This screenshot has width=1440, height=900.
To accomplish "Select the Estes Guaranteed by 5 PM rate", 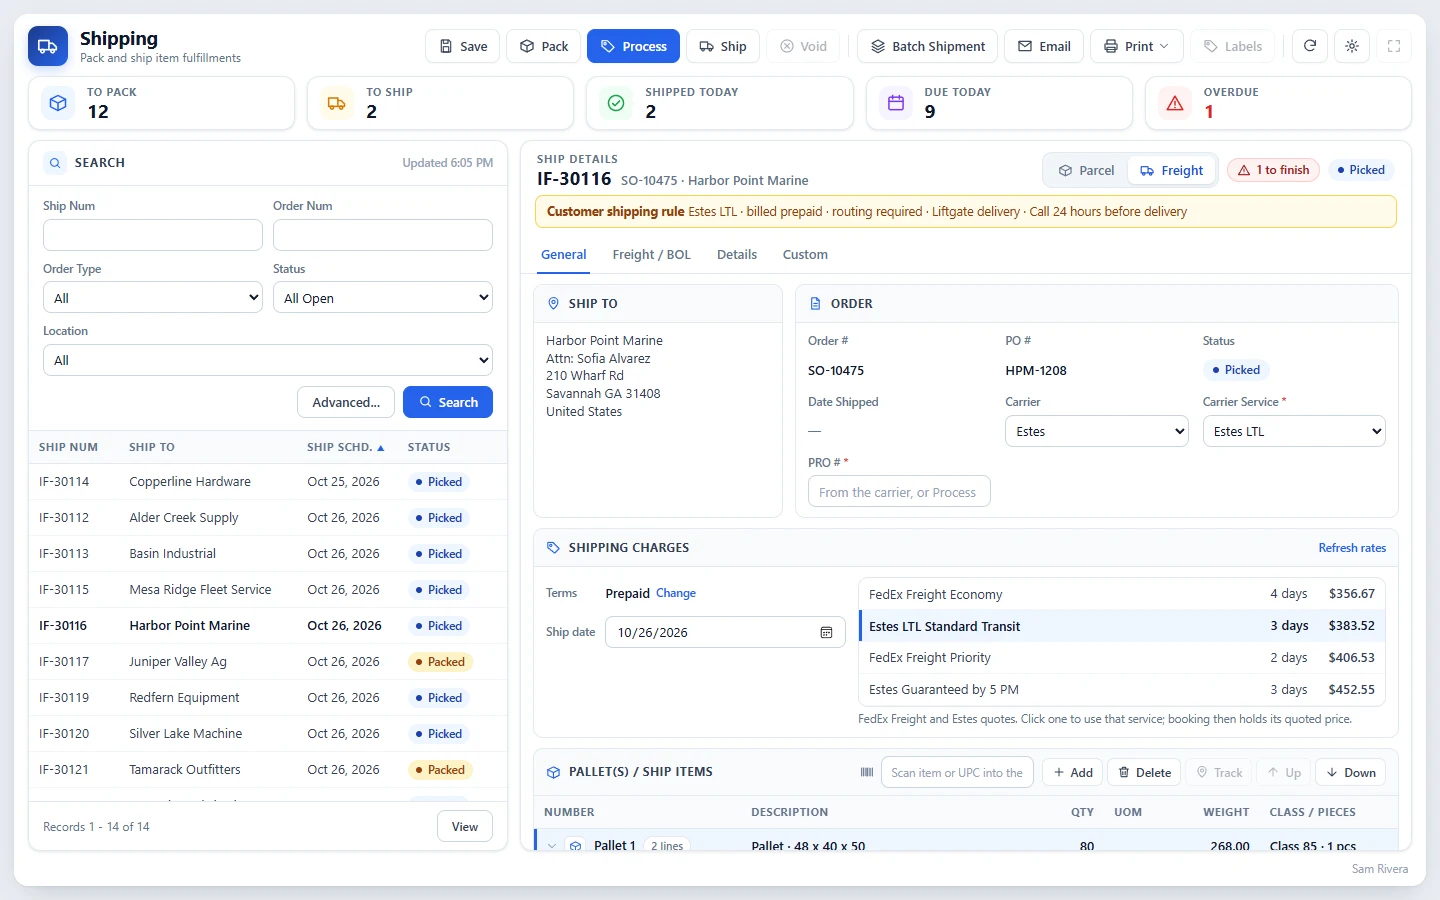I will (x=1122, y=690).
